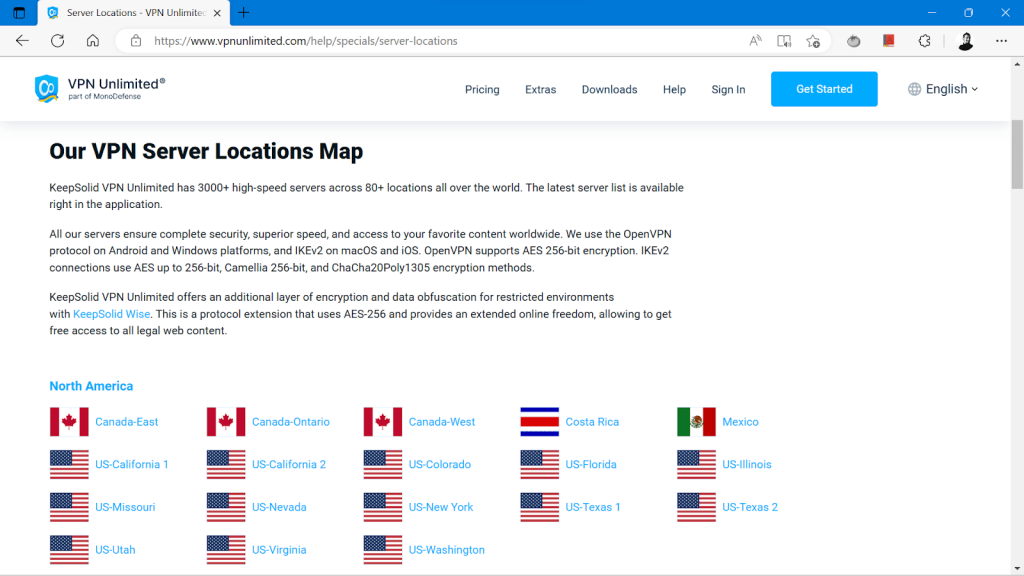1024x576 pixels.
Task: Open the US-Virginia server link
Action: coord(279,550)
